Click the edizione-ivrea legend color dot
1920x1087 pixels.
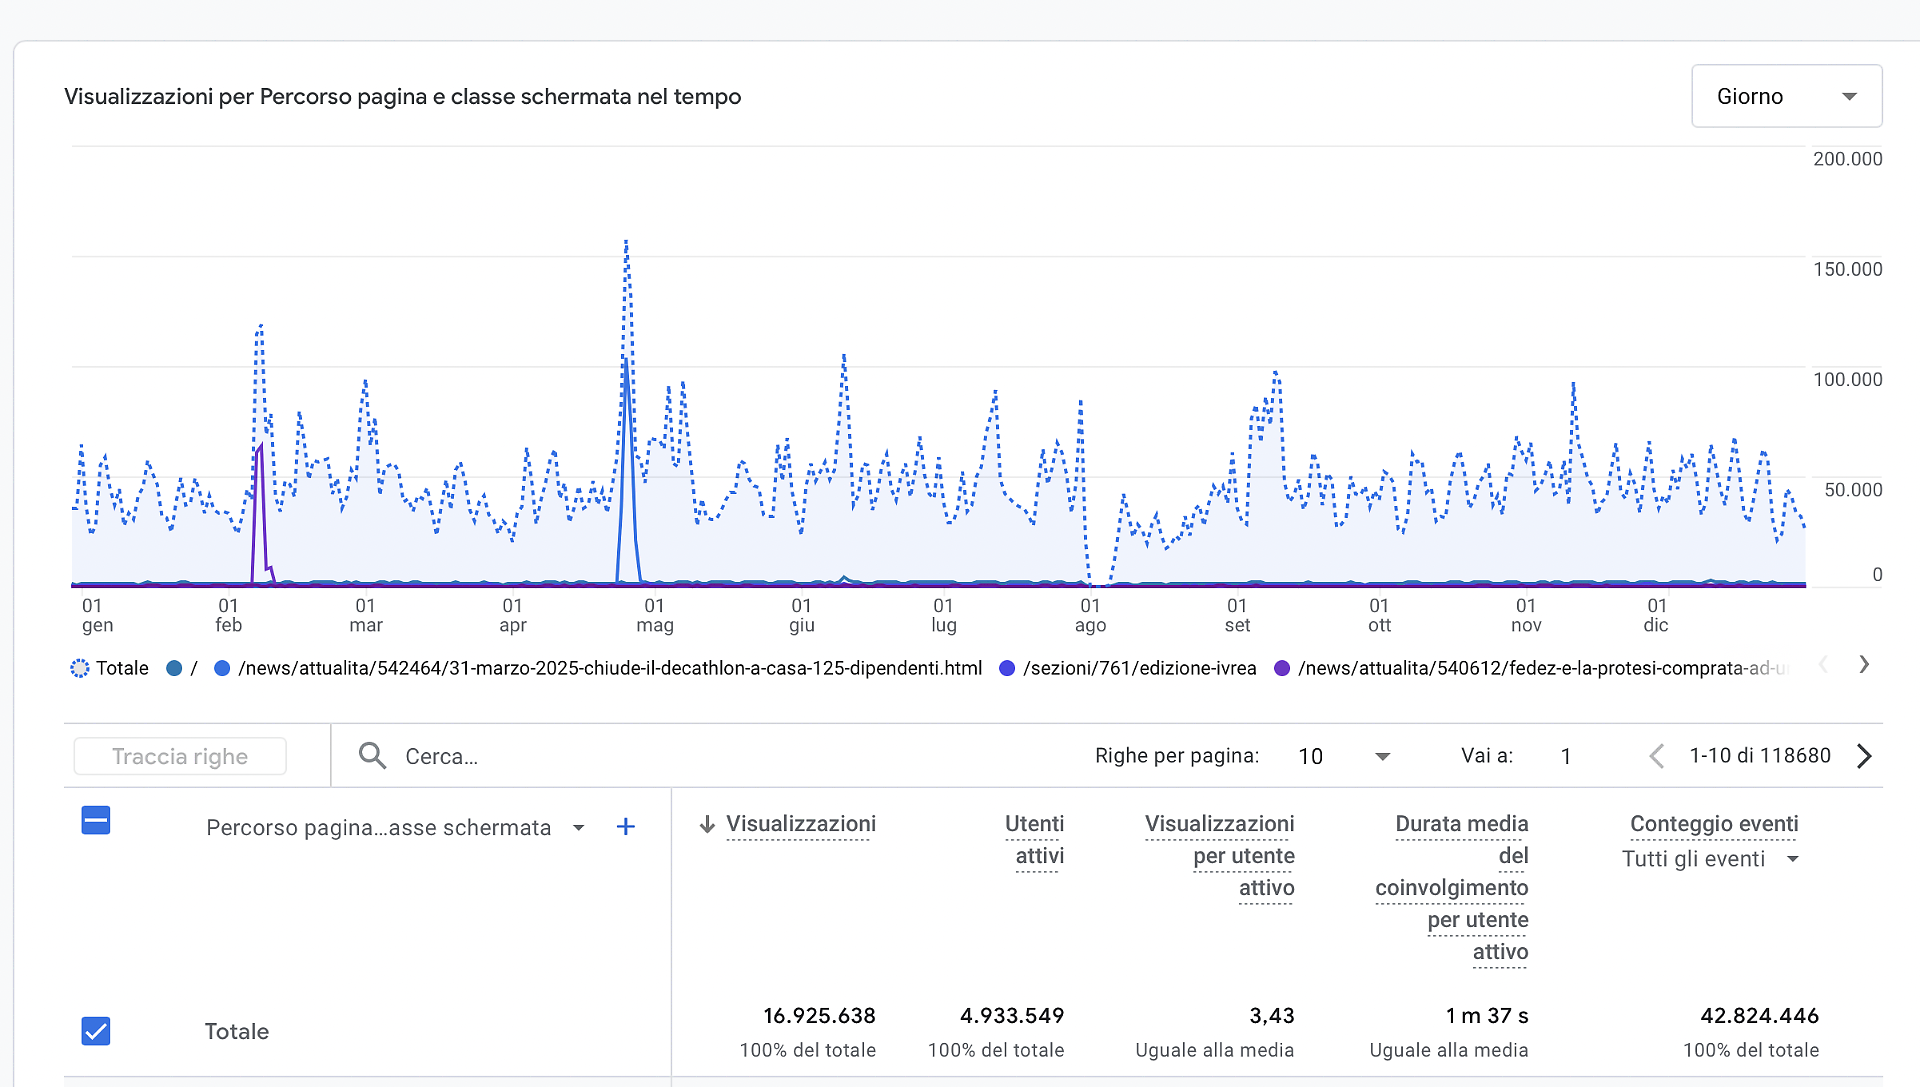coord(1007,668)
